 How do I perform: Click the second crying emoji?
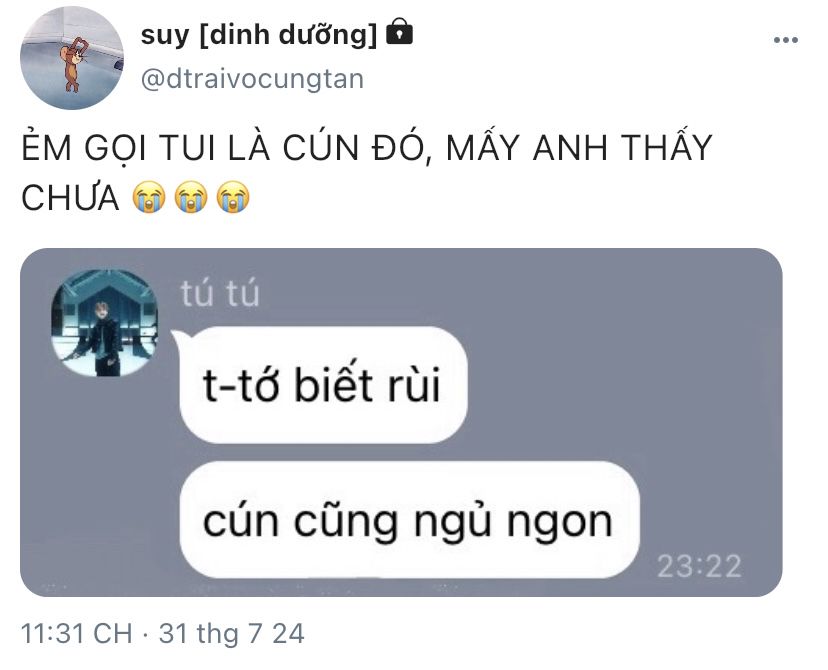pyautogui.click(x=191, y=197)
